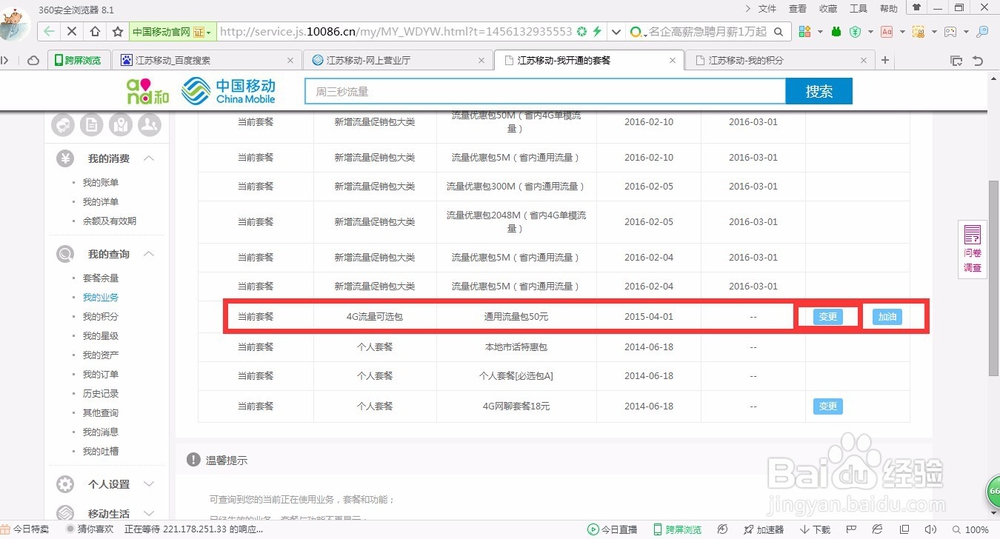Open 今日特卖 in the status bar
Screen dimensions: 1000x539
[x=26, y=529]
